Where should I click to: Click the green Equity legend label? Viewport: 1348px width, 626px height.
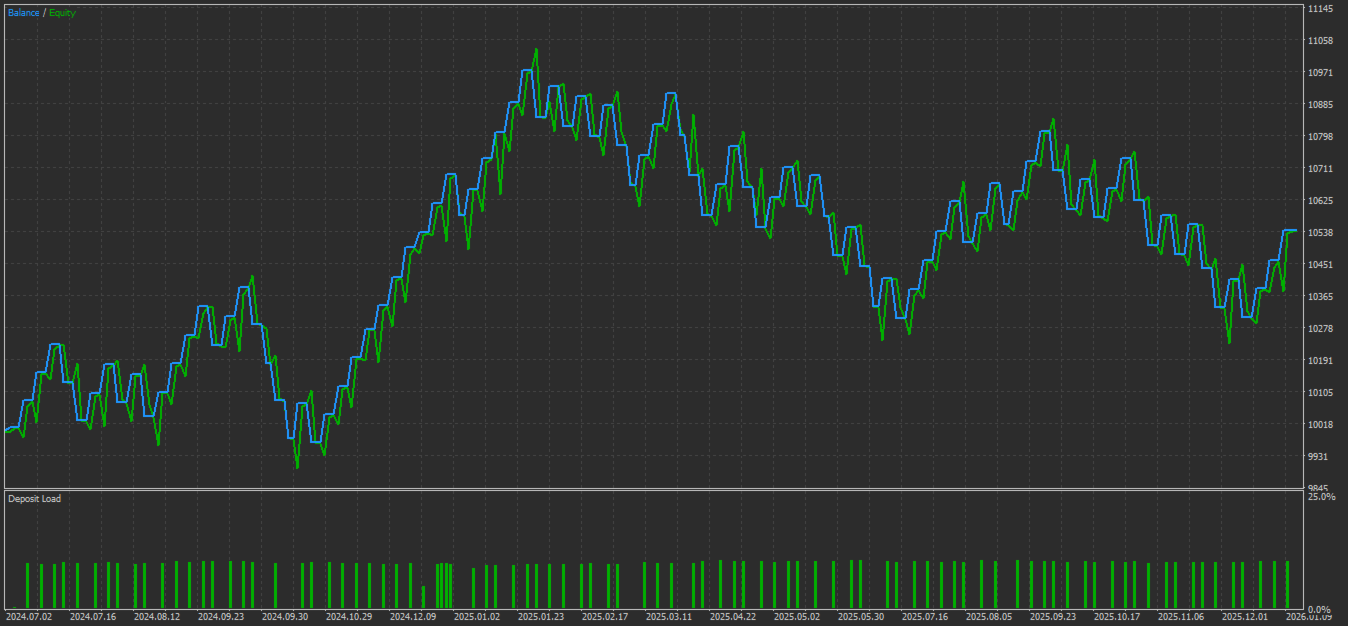(62, 12)
